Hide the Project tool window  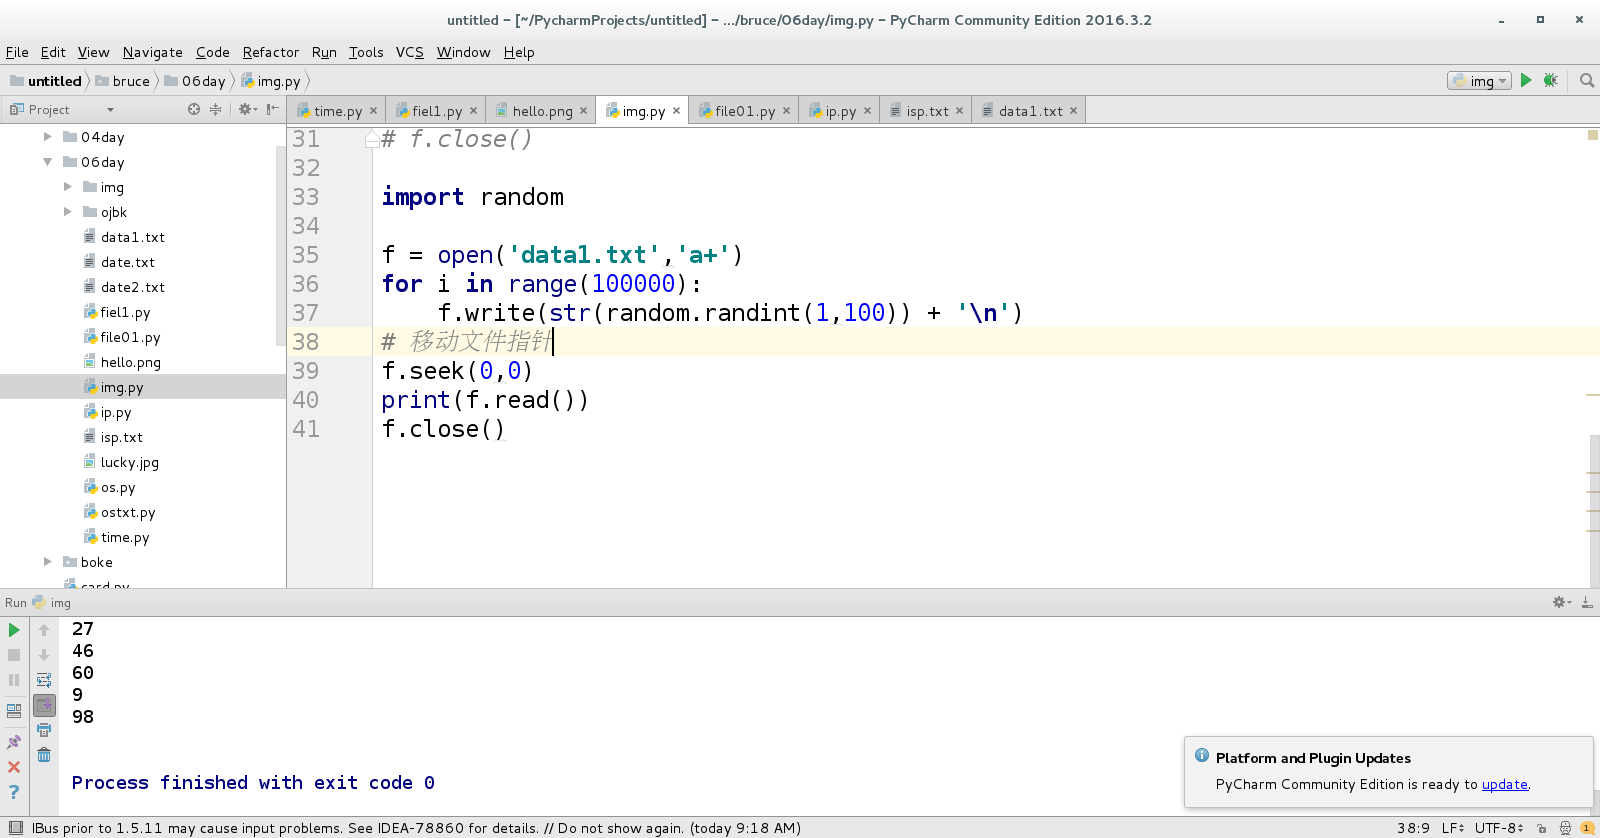[272, 109]
